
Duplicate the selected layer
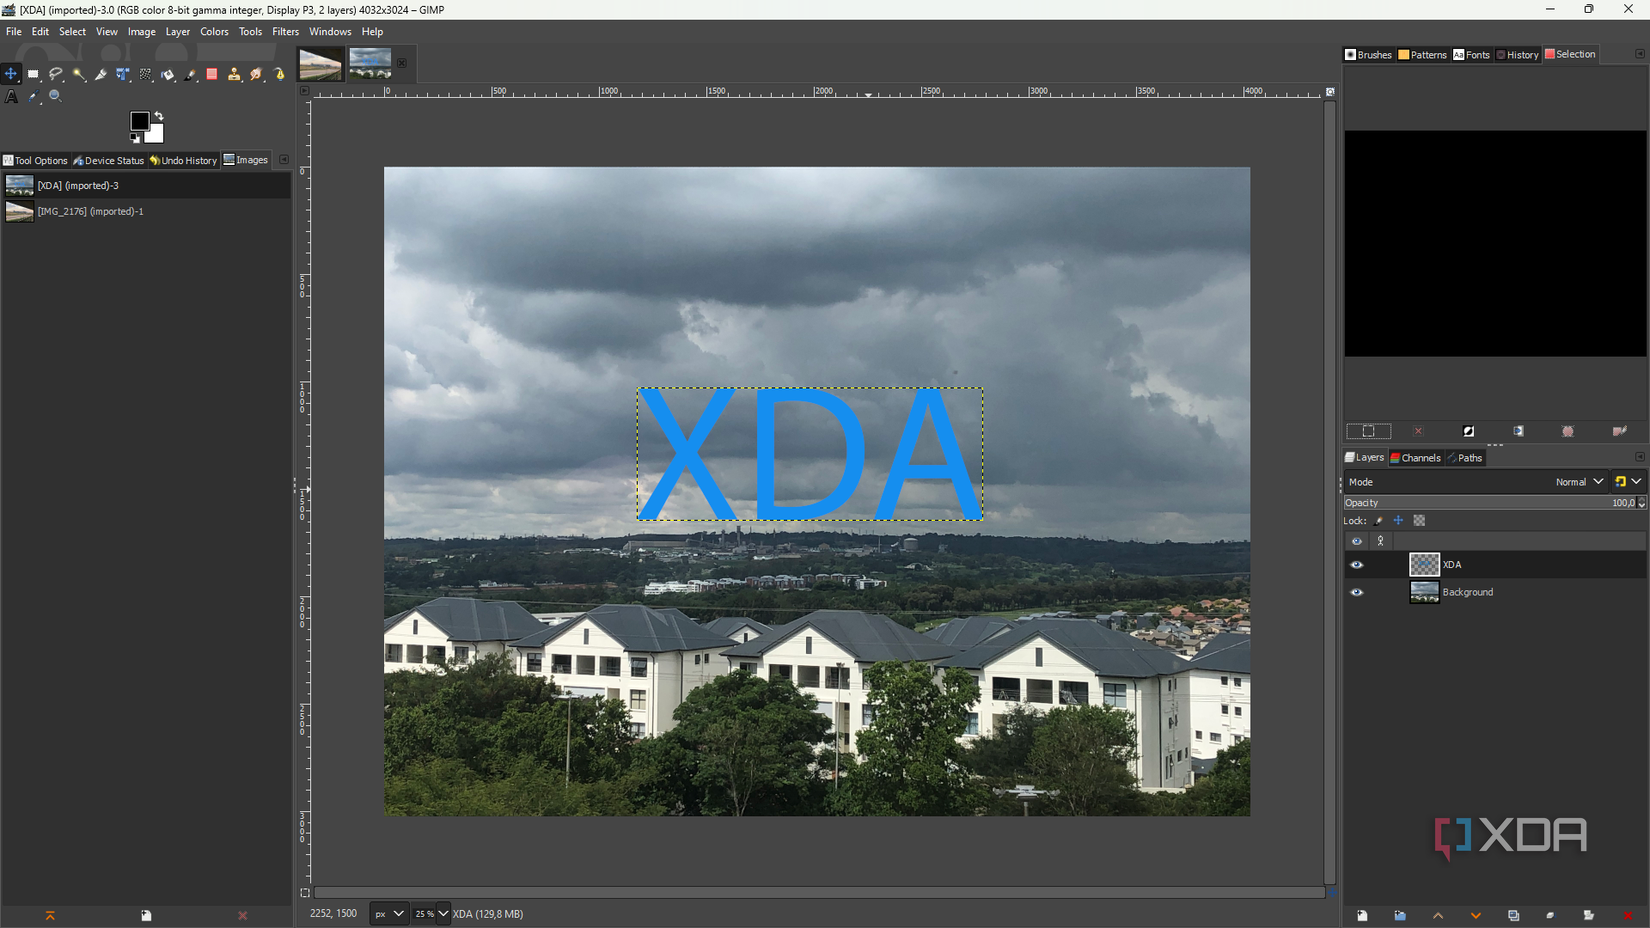click(1513, 915)
